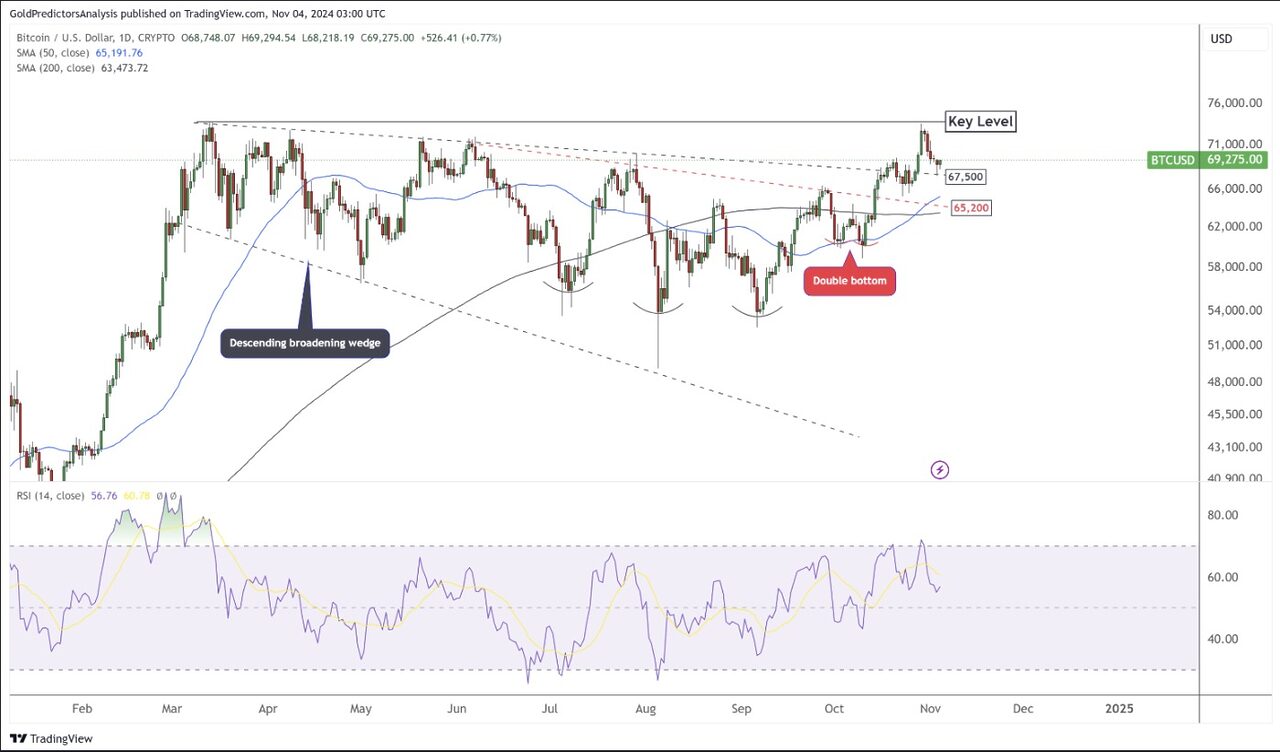Click the red 65,200 price label
This screenshot has height=752, width=1280.
[971, 207]
